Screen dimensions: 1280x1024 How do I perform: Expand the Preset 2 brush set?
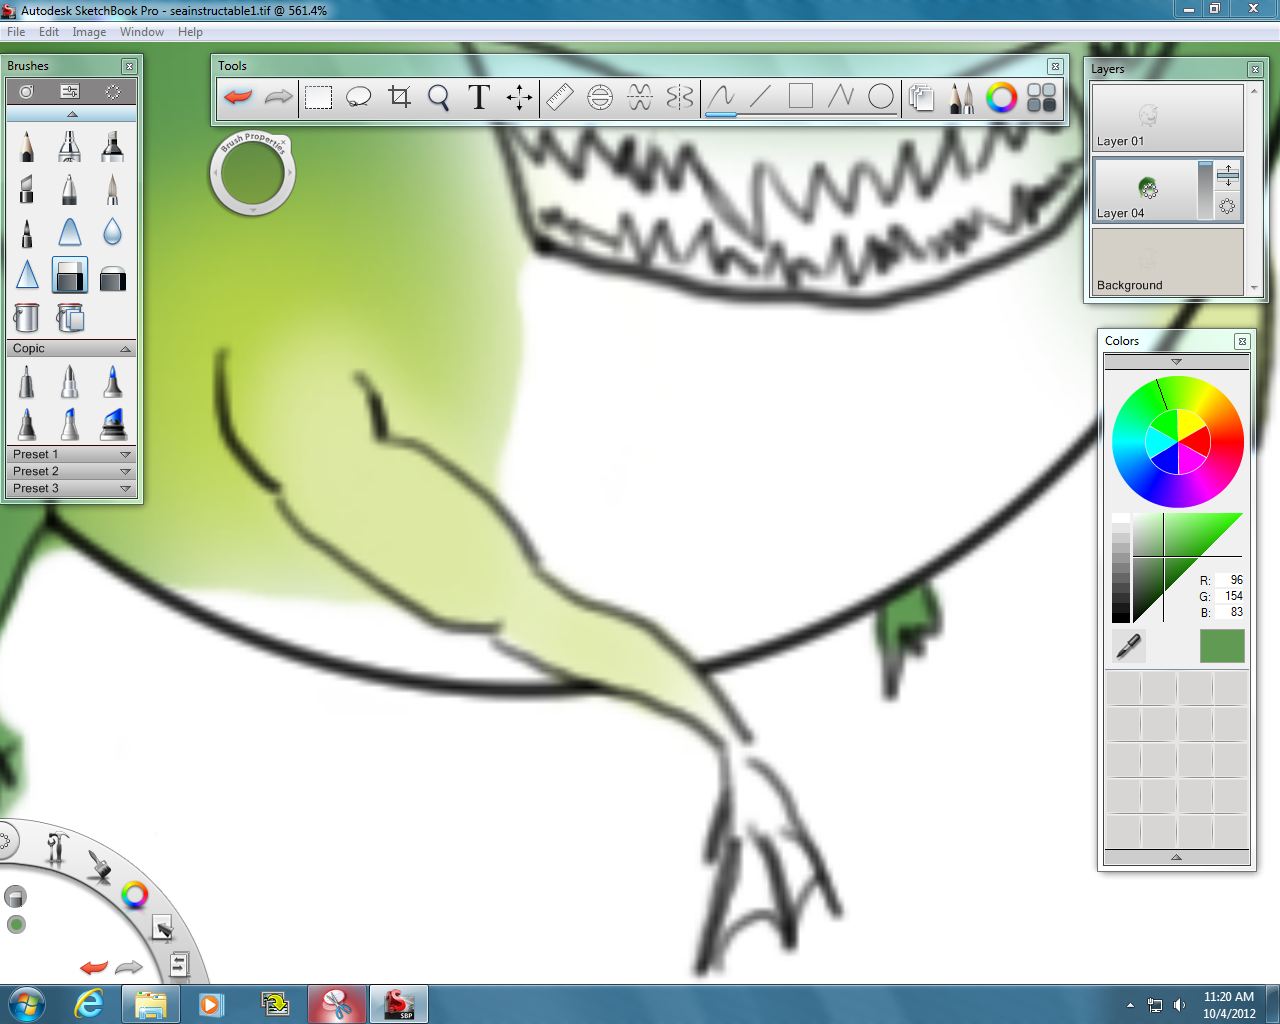[x=70, y=471]
